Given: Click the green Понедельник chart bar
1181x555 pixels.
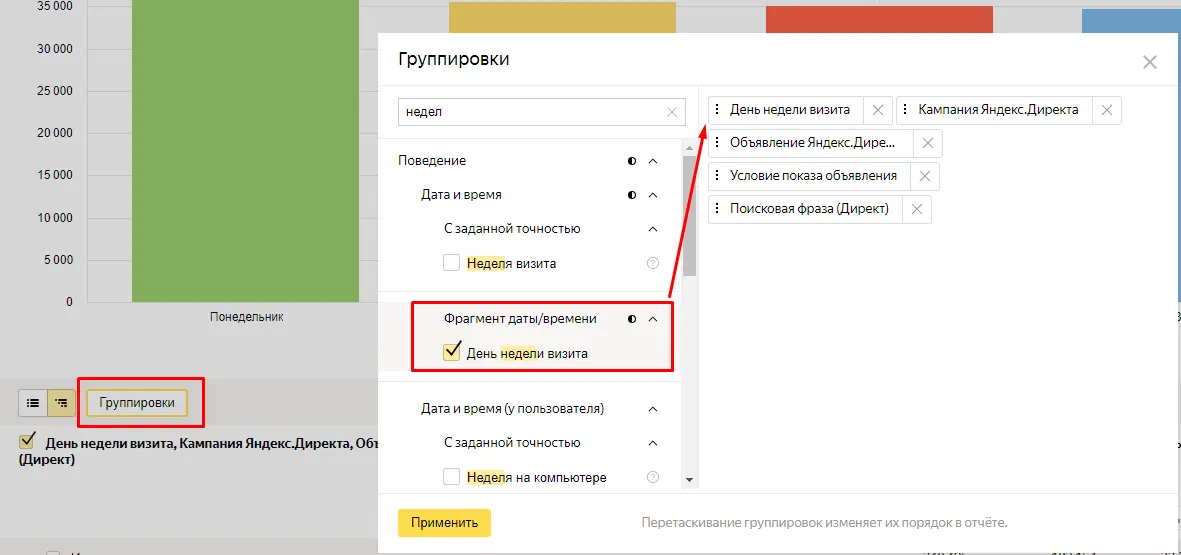Looking at the screenshot, I should [x=245, y=150].
